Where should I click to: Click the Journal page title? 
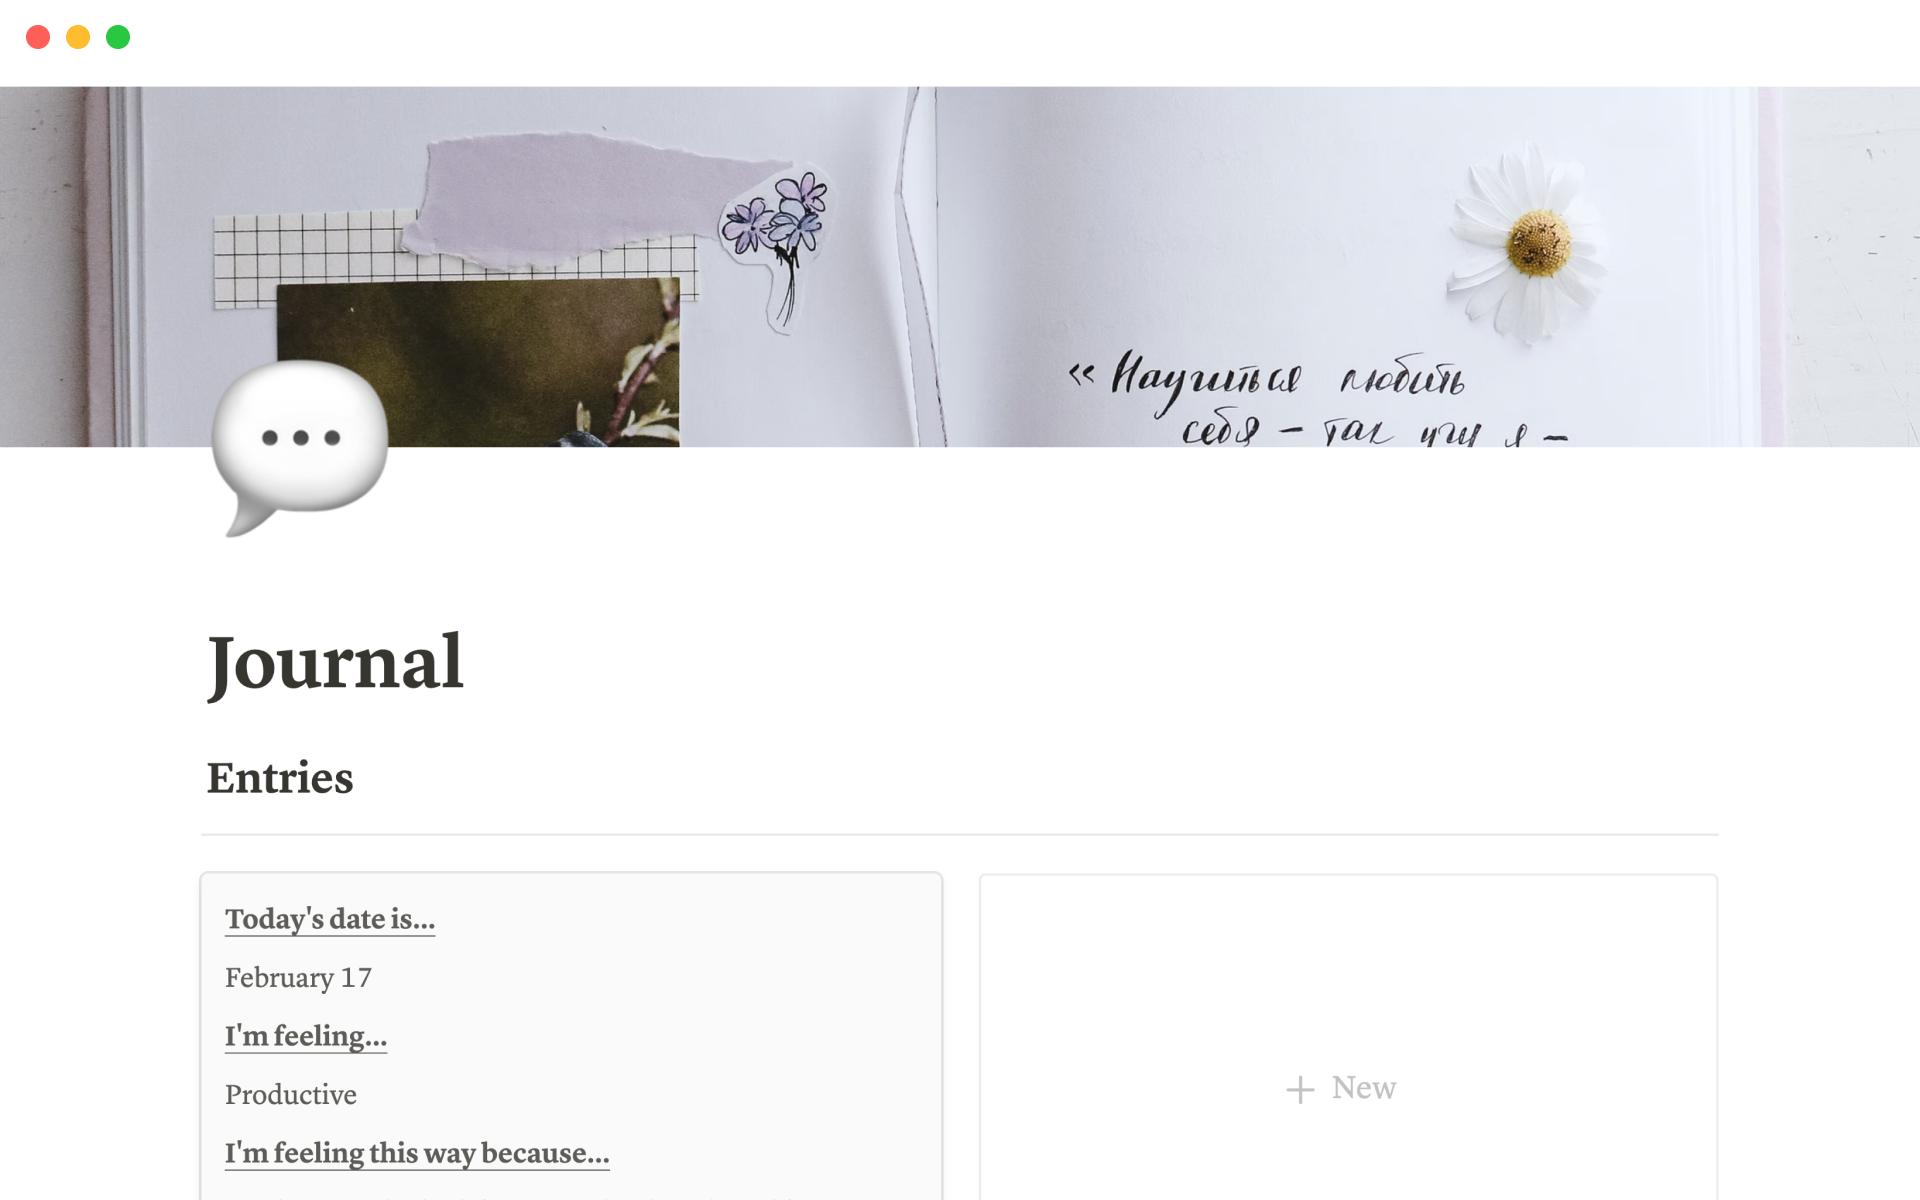[335, 663]
